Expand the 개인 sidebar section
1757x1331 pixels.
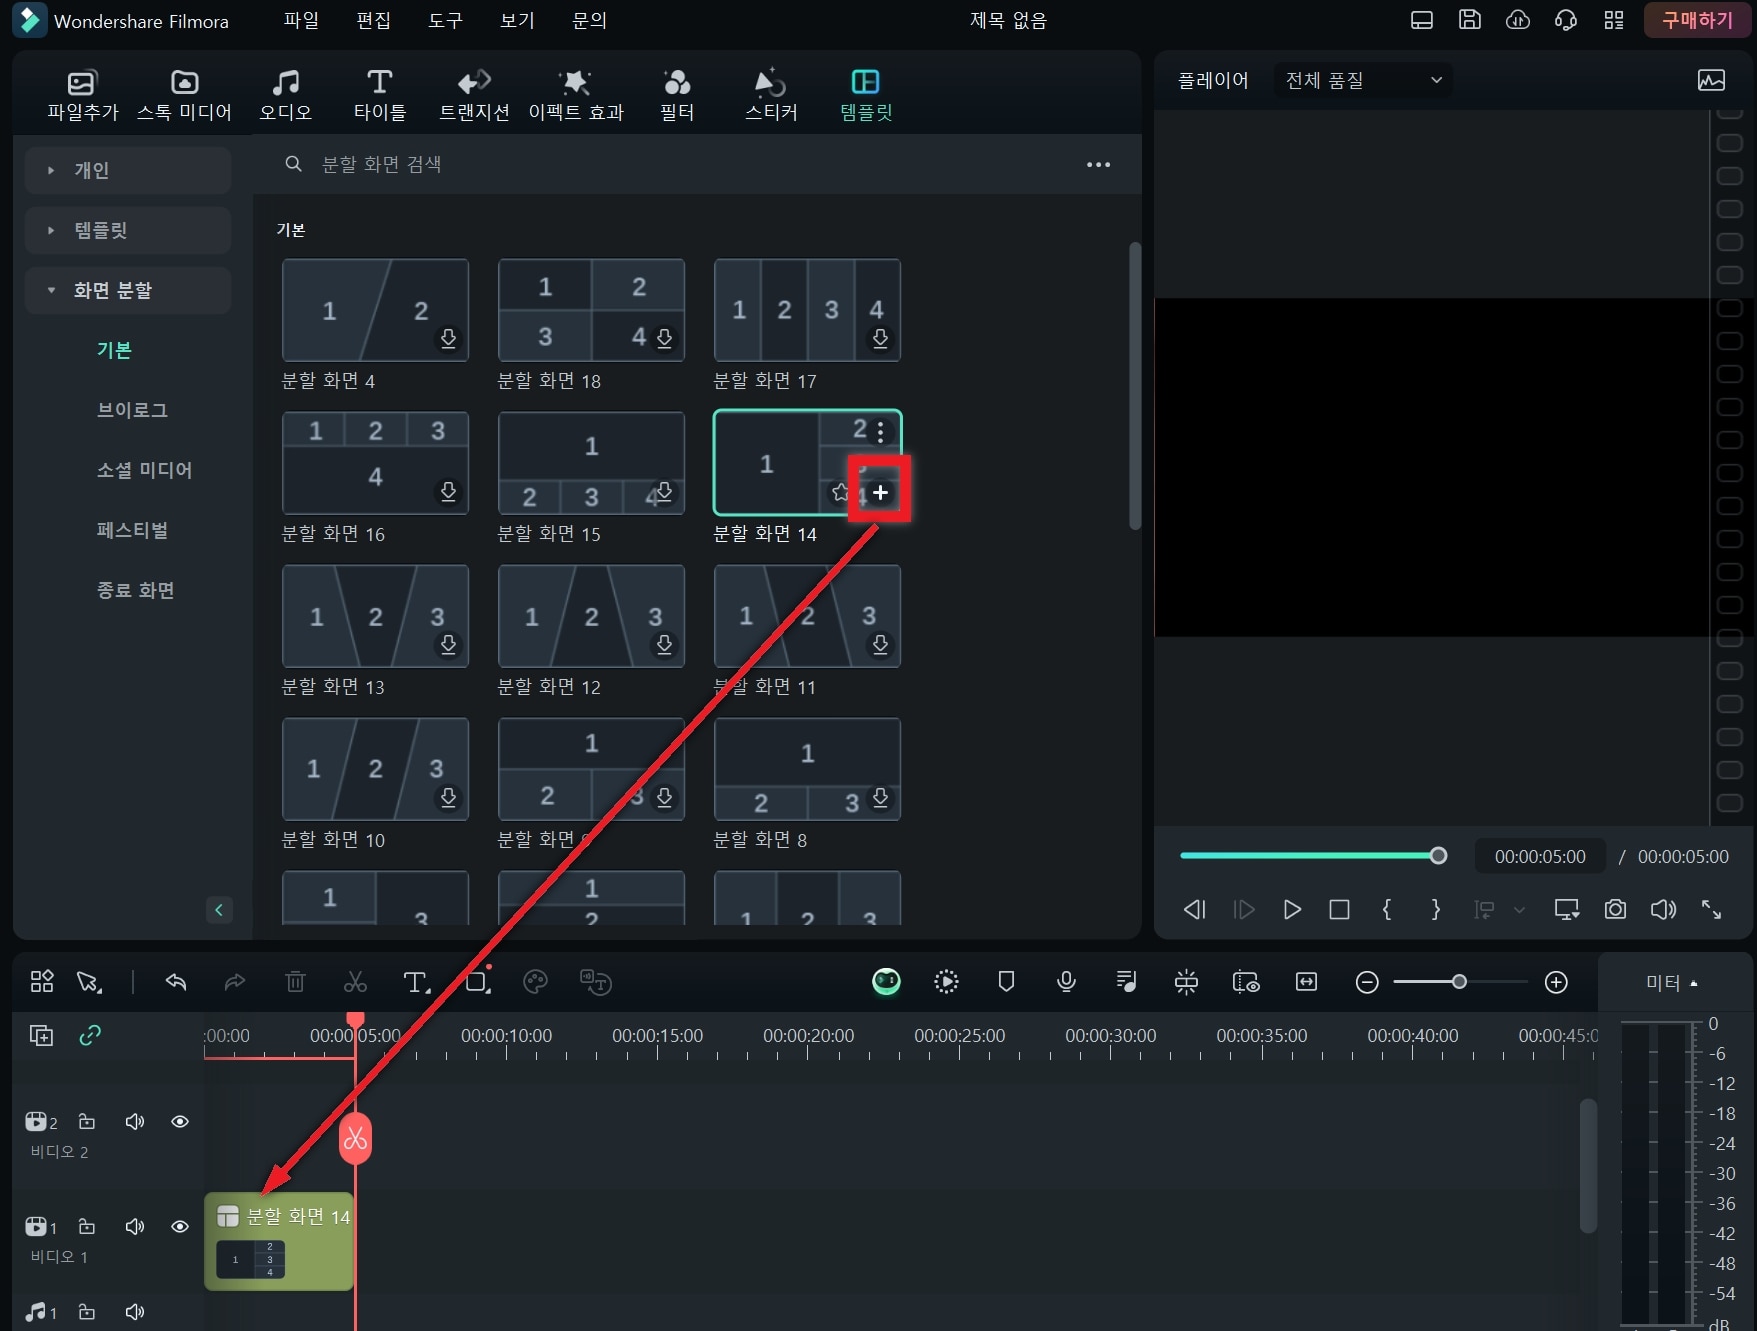128,170
